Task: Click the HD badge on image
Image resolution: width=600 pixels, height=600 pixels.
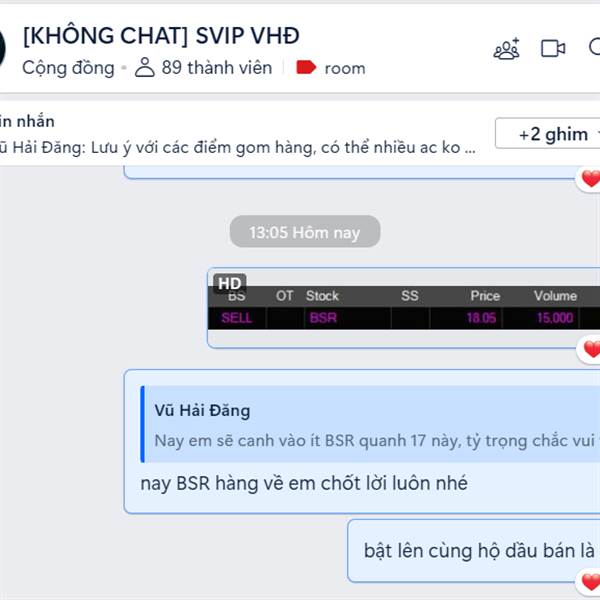Action: pos(230,284)
